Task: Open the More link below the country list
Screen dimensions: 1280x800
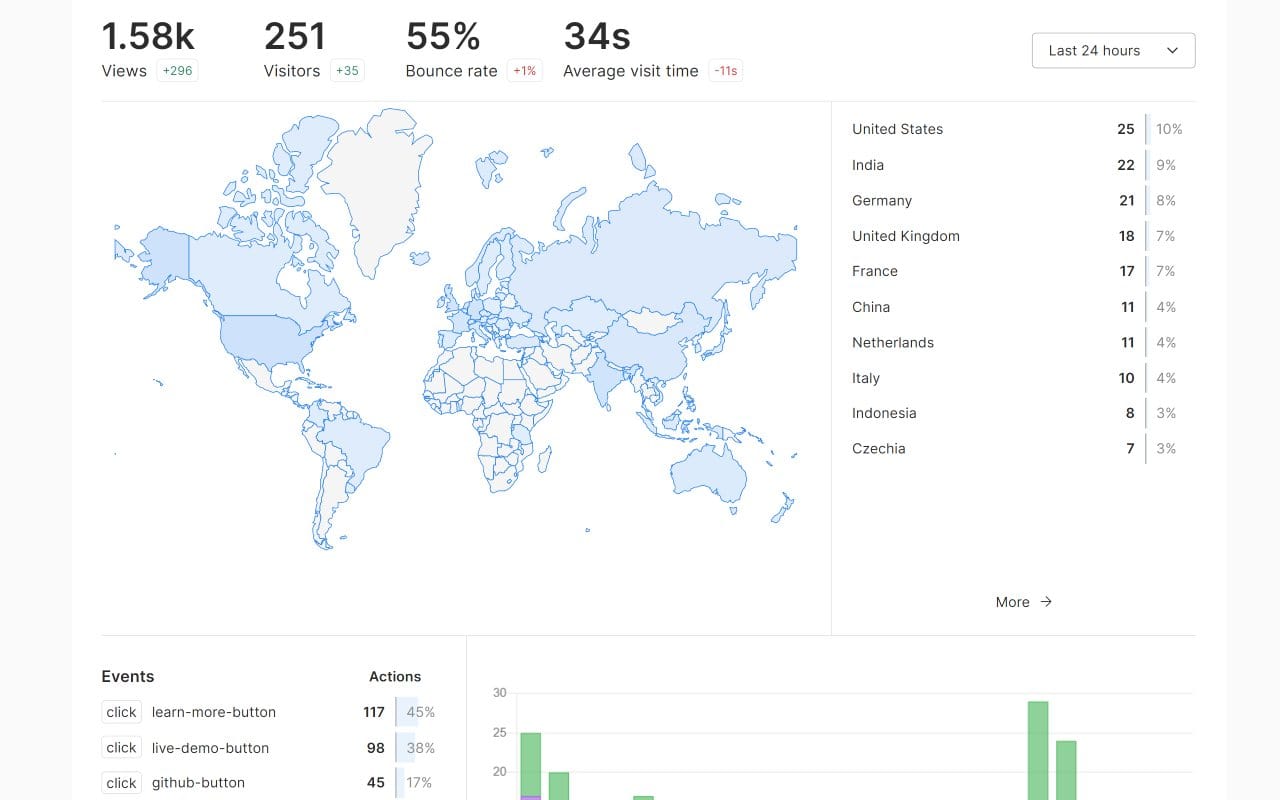Action: (x=1011, y=602)
